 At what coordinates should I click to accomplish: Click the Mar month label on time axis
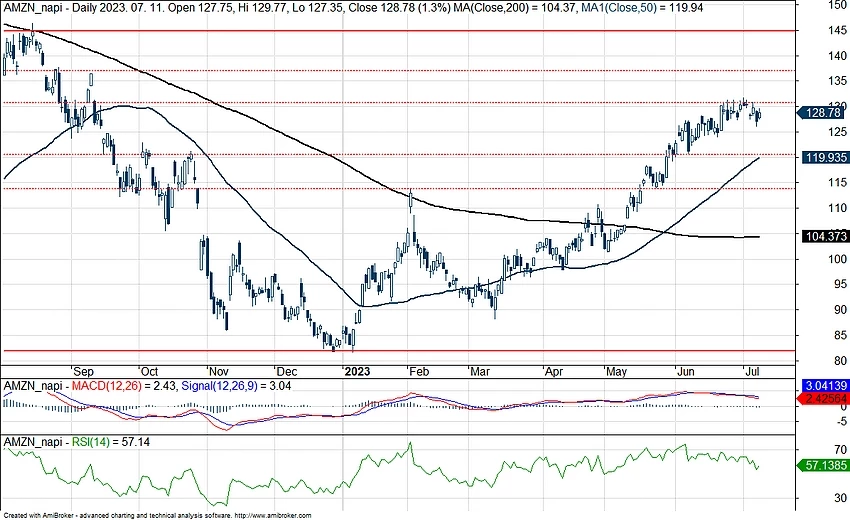pyautogui.click(x=480, y=371)
